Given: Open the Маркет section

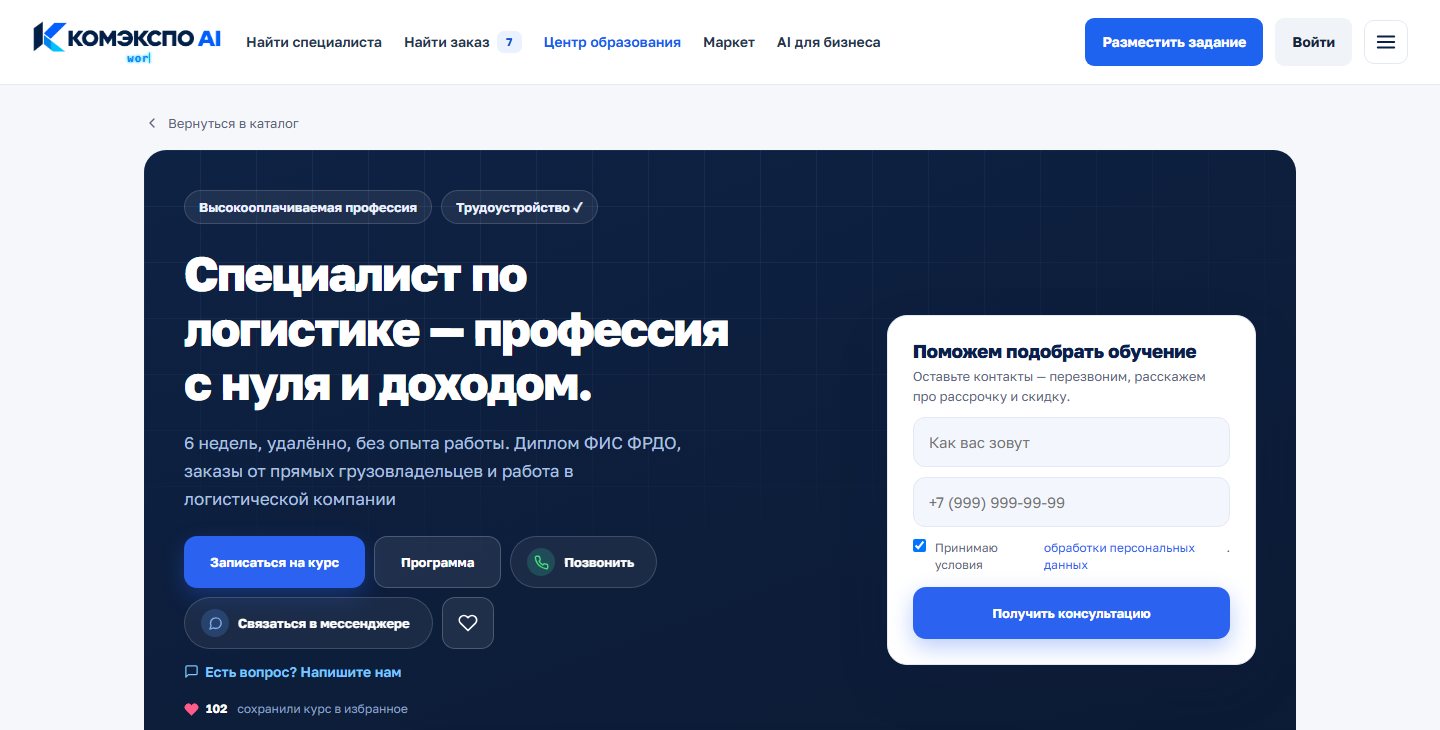Looking at the screenshot, I should click(729, 42).
